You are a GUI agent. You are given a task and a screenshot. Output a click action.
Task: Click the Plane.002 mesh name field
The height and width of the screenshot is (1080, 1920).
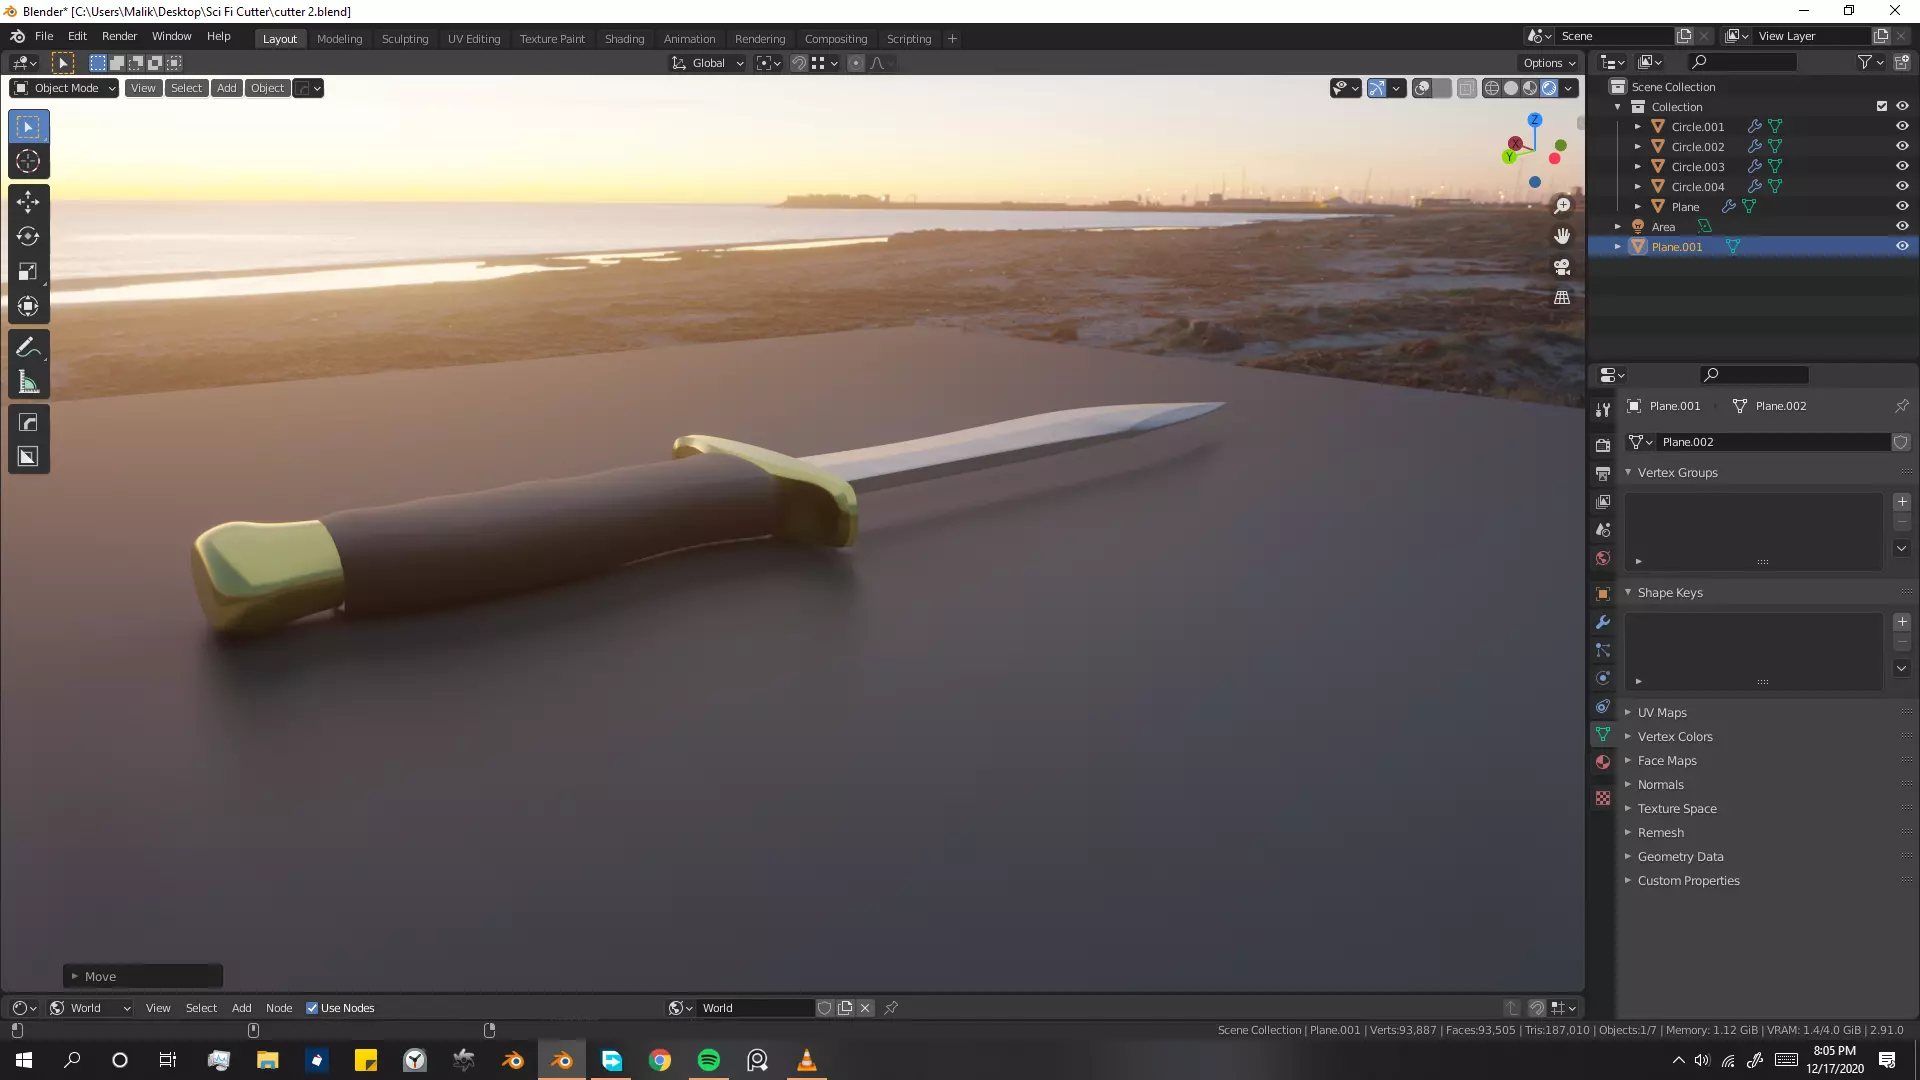coord(1773,442)
